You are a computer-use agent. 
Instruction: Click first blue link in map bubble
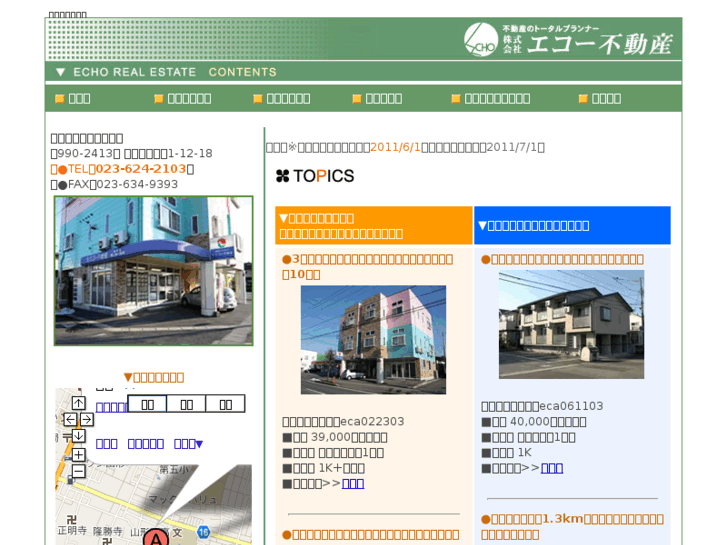click(x=107, y=444)
